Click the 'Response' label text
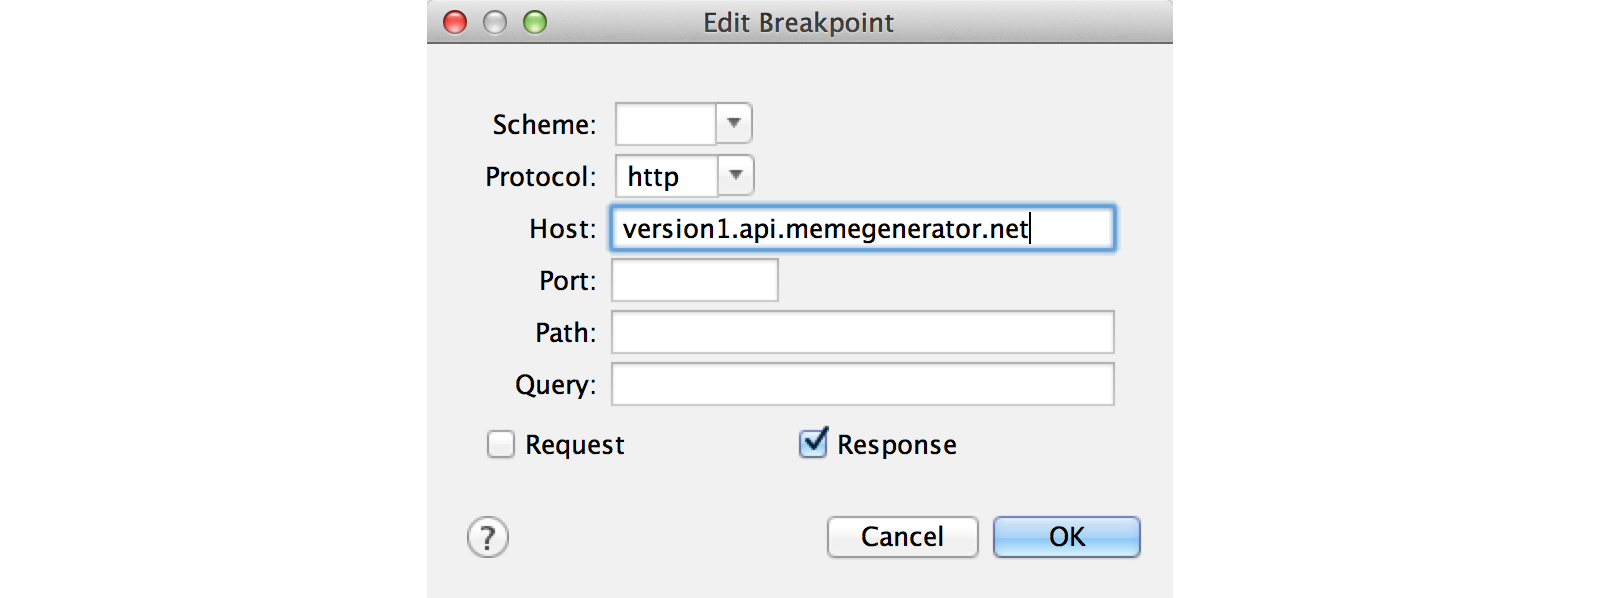This screenshot has height=598, width=1600. tap(896, 445)
